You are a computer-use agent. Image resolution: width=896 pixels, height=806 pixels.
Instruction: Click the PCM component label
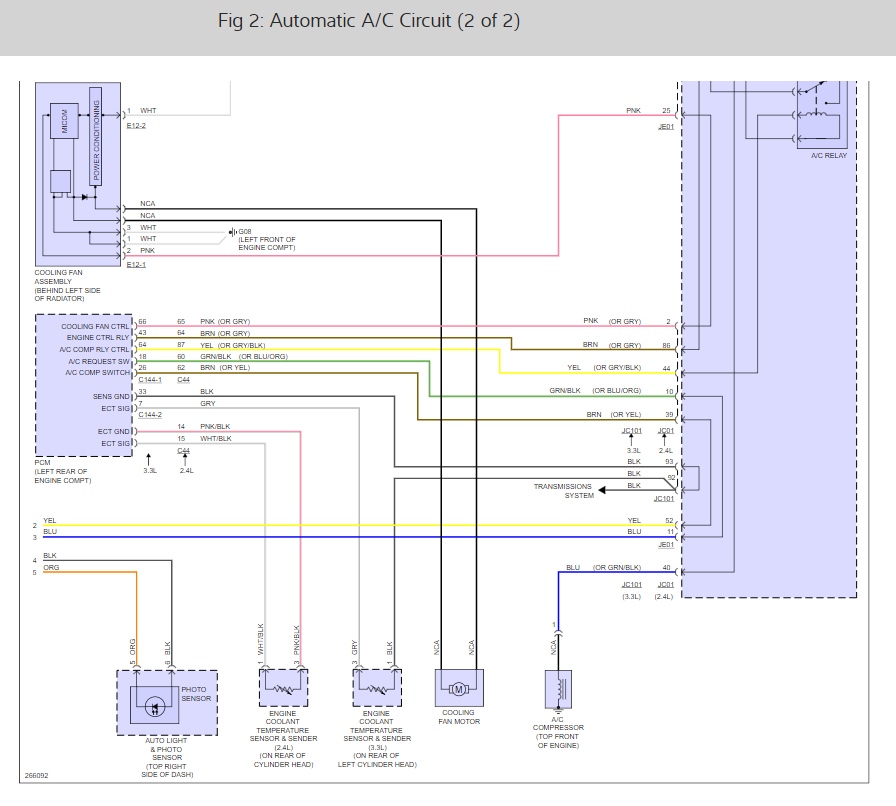pyautogui.click(x=63, y=472)
